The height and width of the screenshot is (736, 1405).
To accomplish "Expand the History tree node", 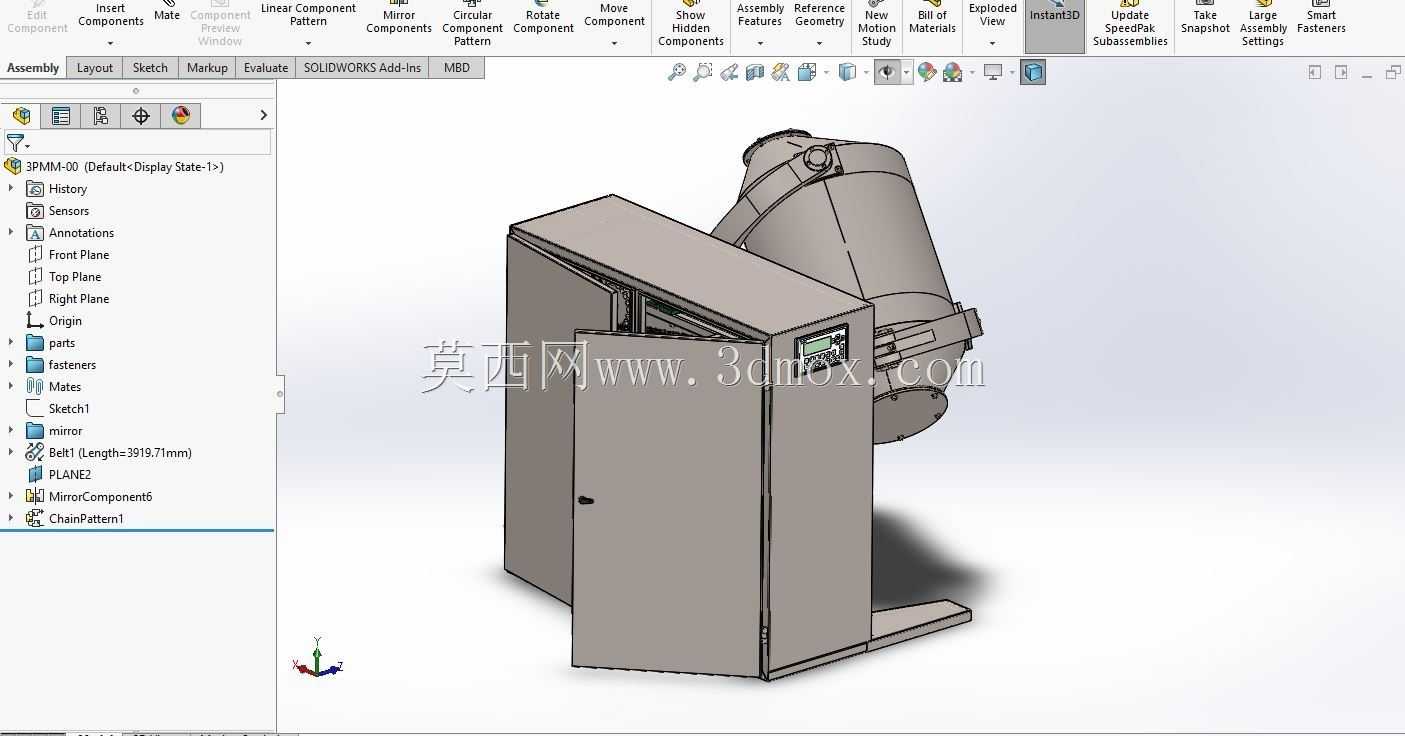I will 11,188.
